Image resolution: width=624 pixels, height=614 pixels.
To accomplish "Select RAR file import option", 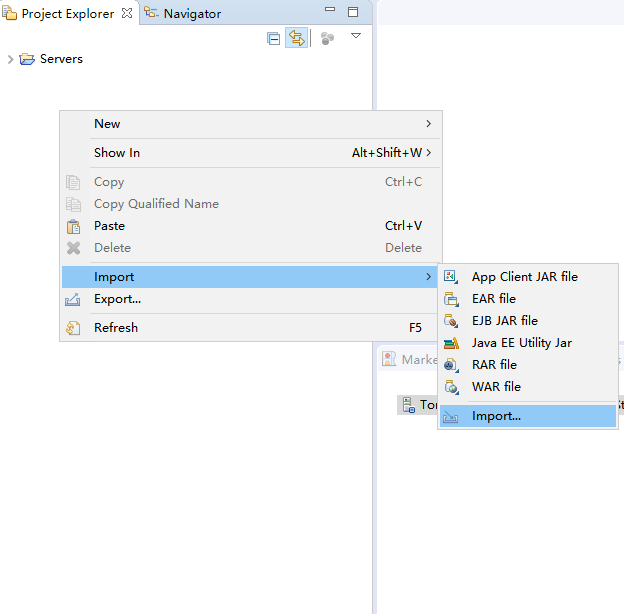I will 494,365.
